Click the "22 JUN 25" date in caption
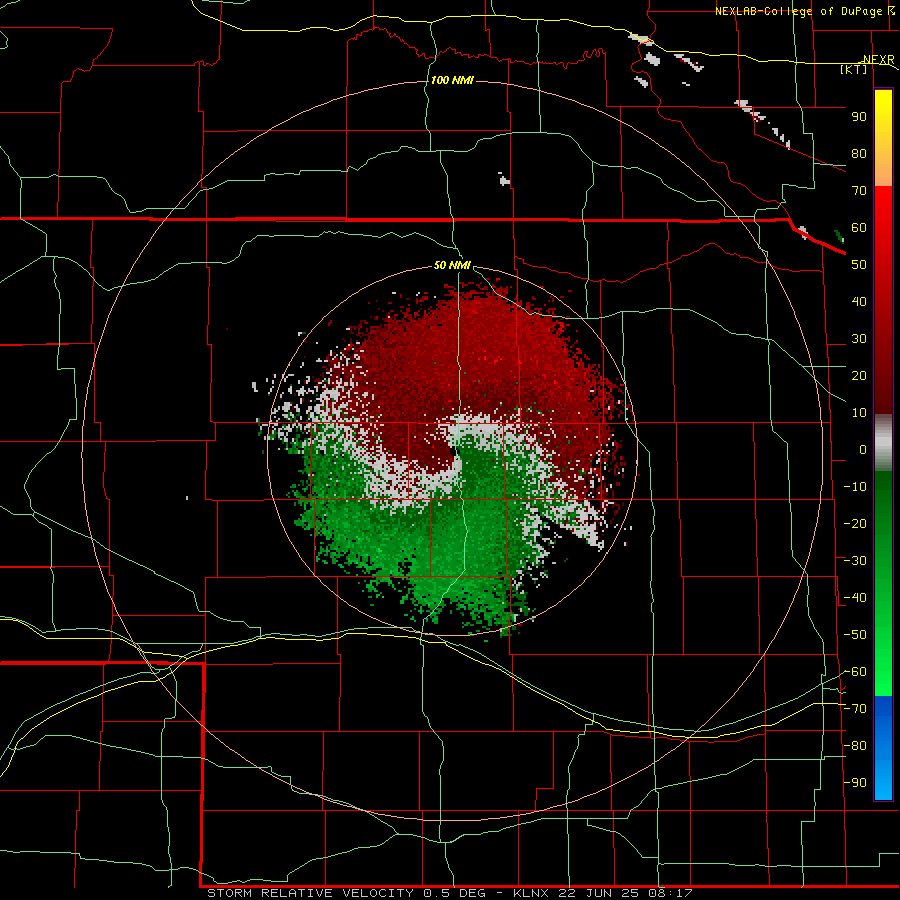The width and height of the screenshot is (900, 900). (x=600, y=893)
